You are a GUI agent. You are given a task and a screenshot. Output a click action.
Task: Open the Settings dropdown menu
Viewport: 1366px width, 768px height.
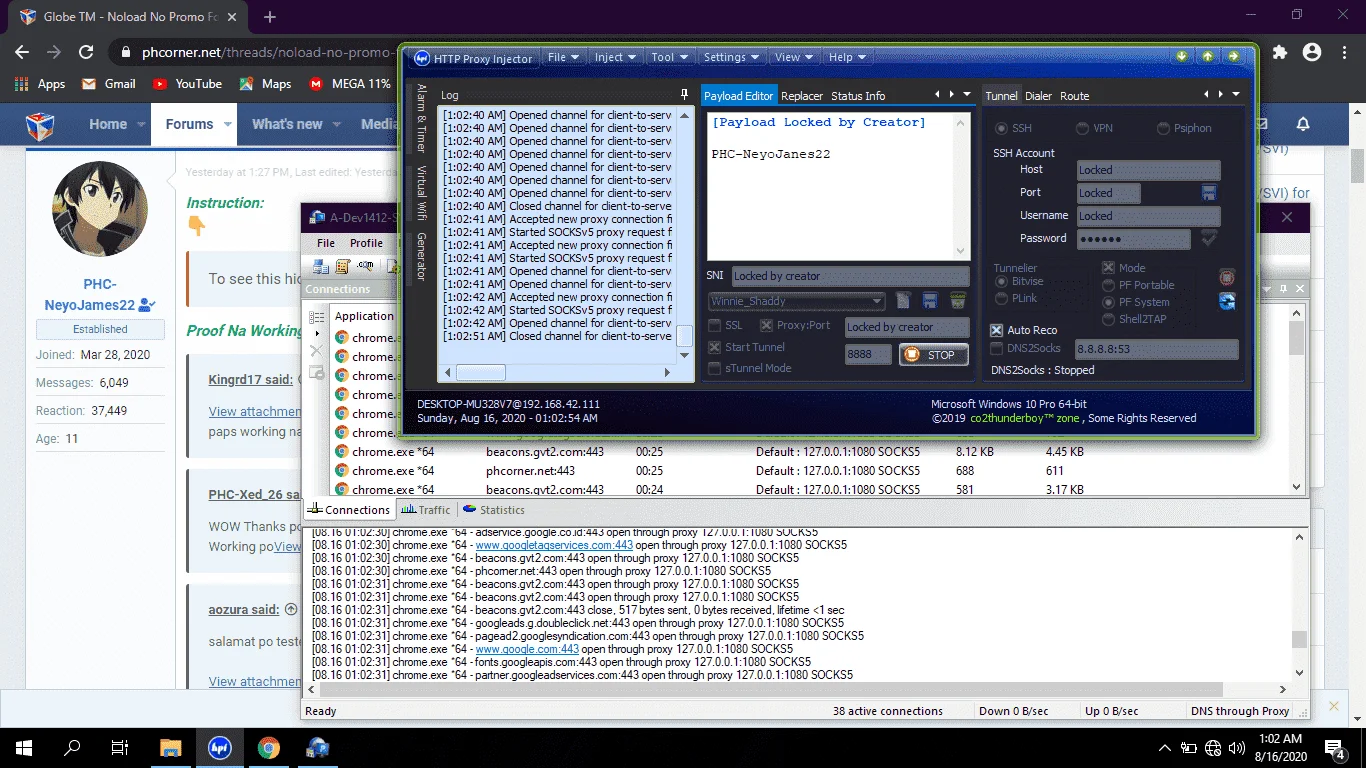click(x=730, y=58)
